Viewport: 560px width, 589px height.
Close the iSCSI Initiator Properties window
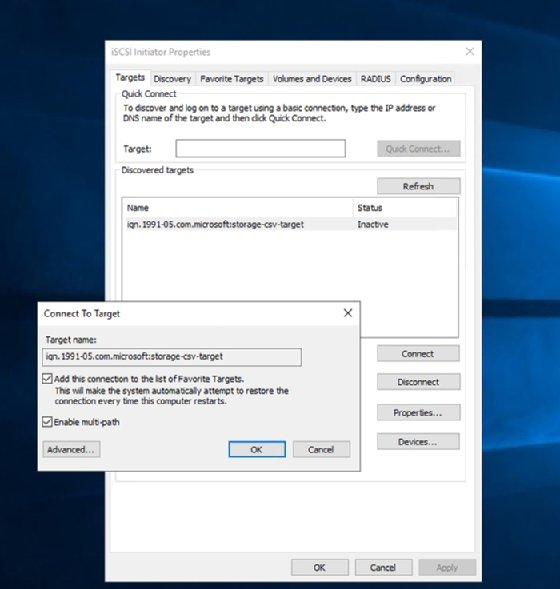click(470, 51)
